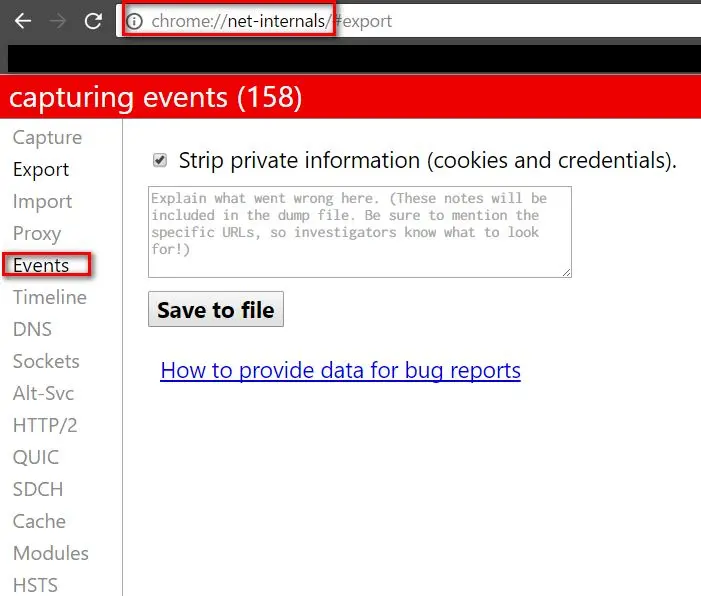Viewport: 701px width, 596px height.
Task: Show the Timeline tab
Action: tap(50, 297)
